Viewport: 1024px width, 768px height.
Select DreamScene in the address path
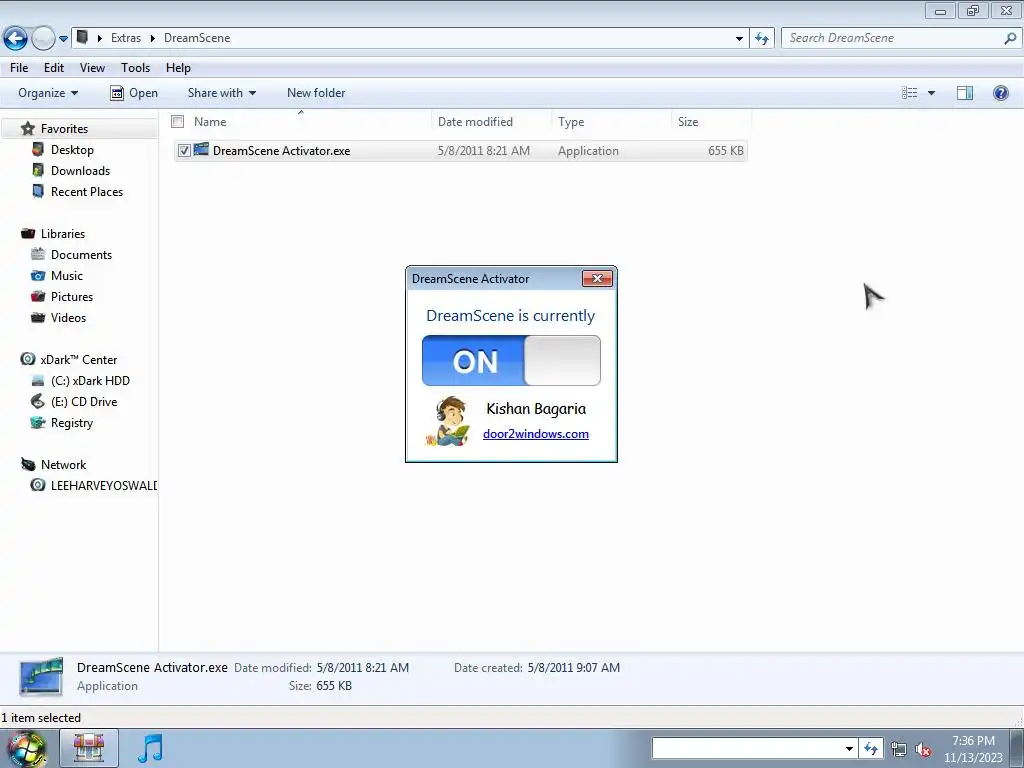coord(197,38)
